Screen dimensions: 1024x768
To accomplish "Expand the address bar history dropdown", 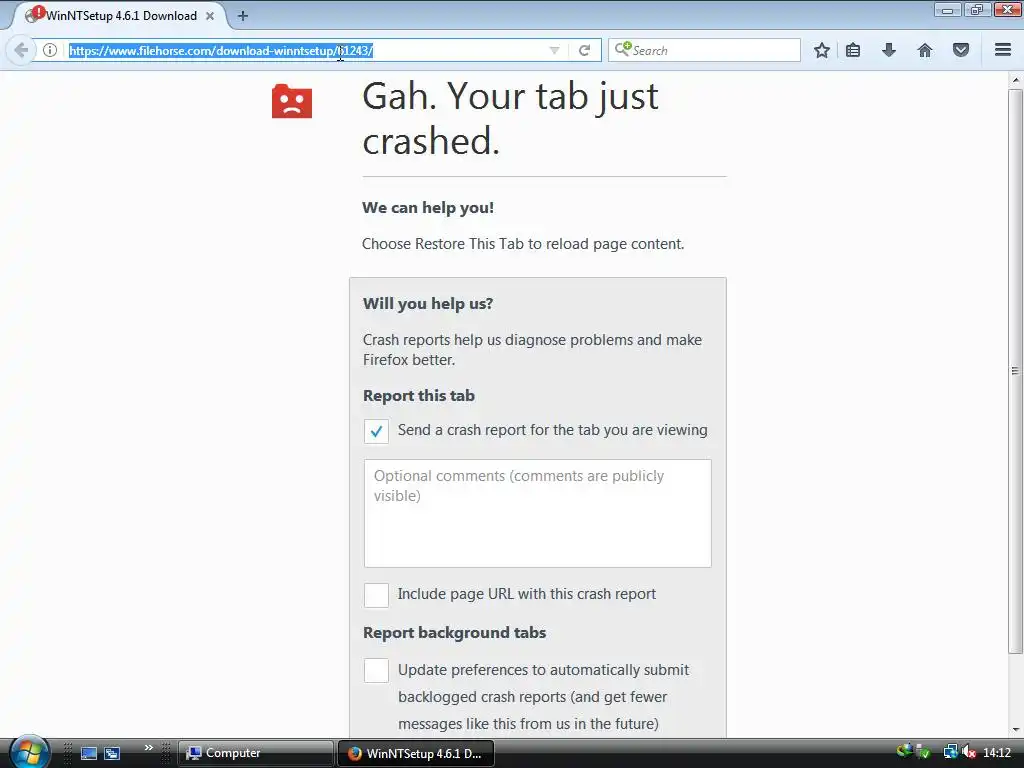I will [554, 50].
